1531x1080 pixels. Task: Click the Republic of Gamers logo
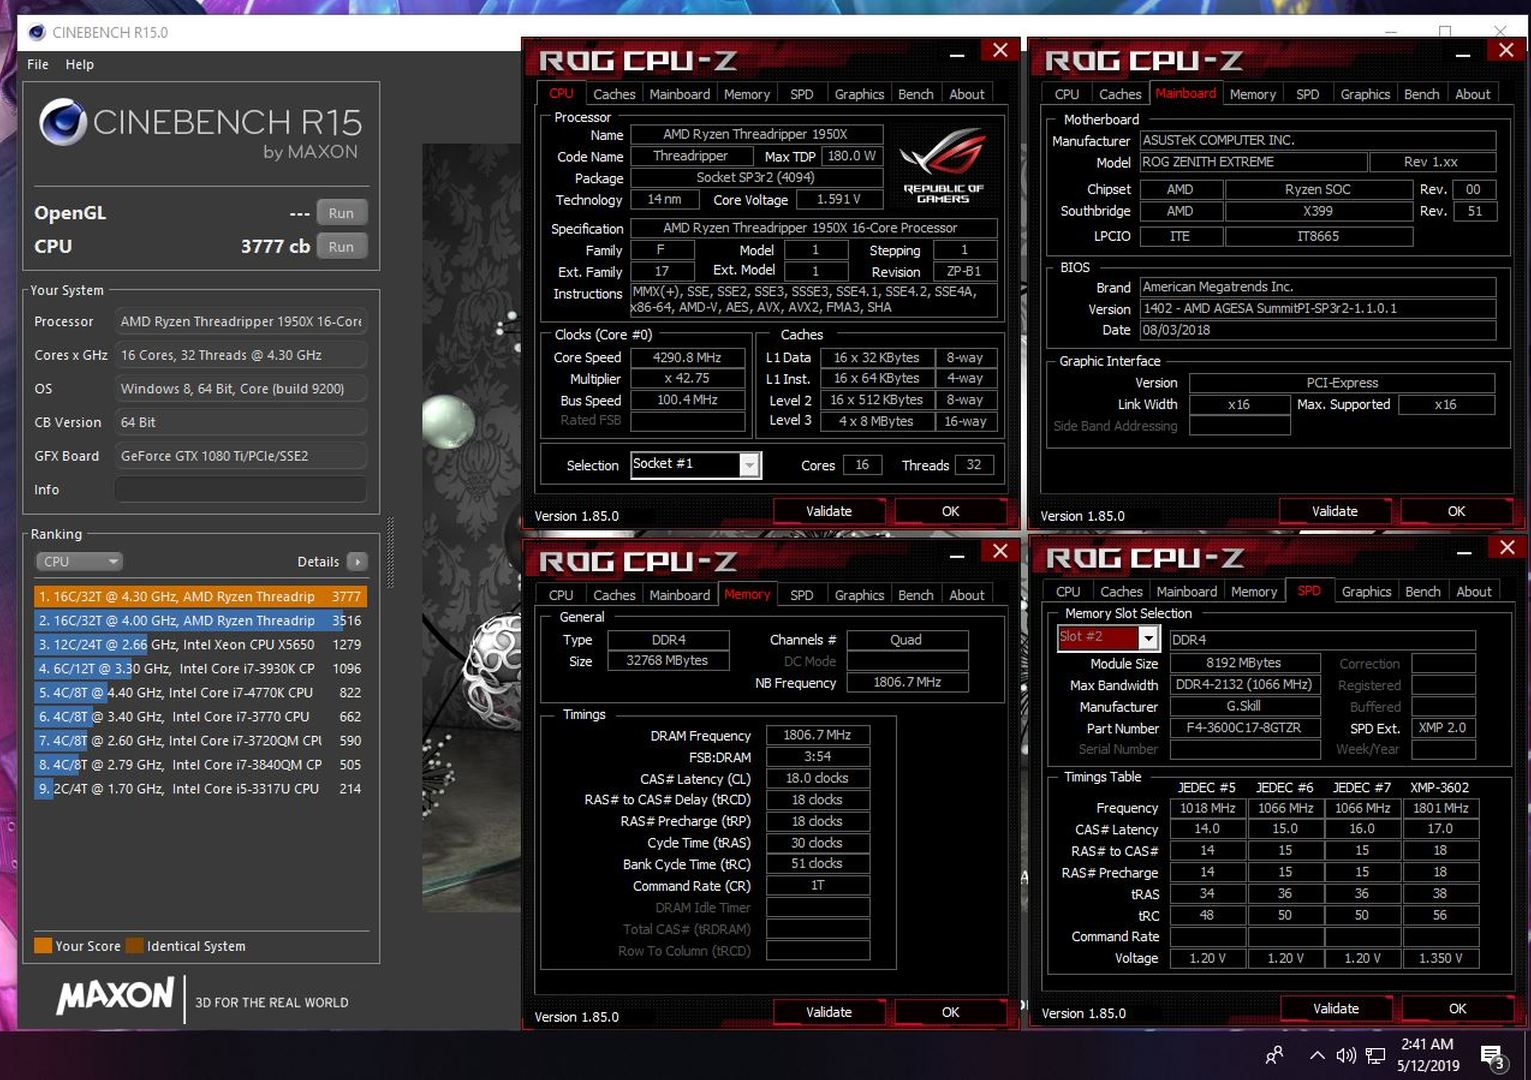point(943,166)
